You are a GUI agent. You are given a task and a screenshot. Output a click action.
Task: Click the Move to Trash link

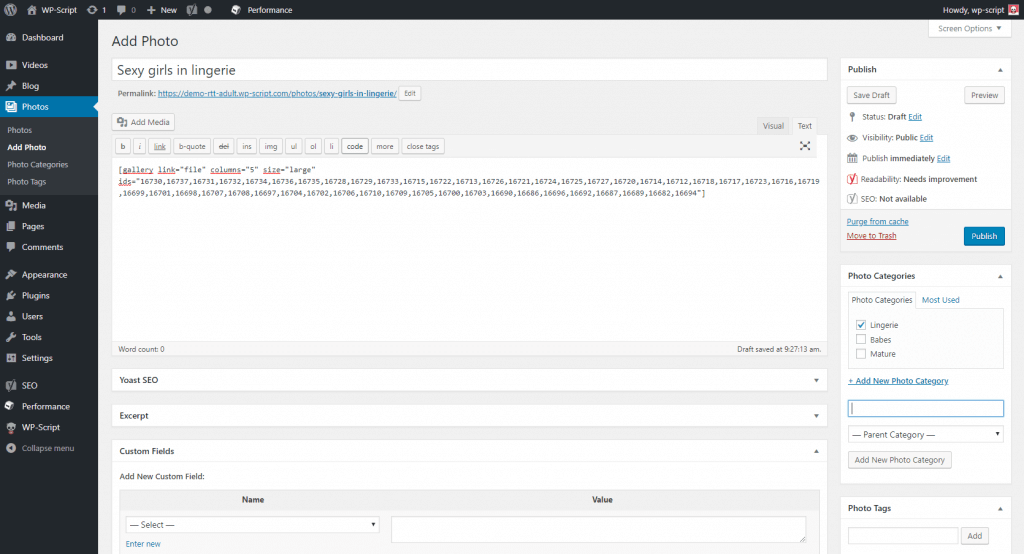(871, 236)
